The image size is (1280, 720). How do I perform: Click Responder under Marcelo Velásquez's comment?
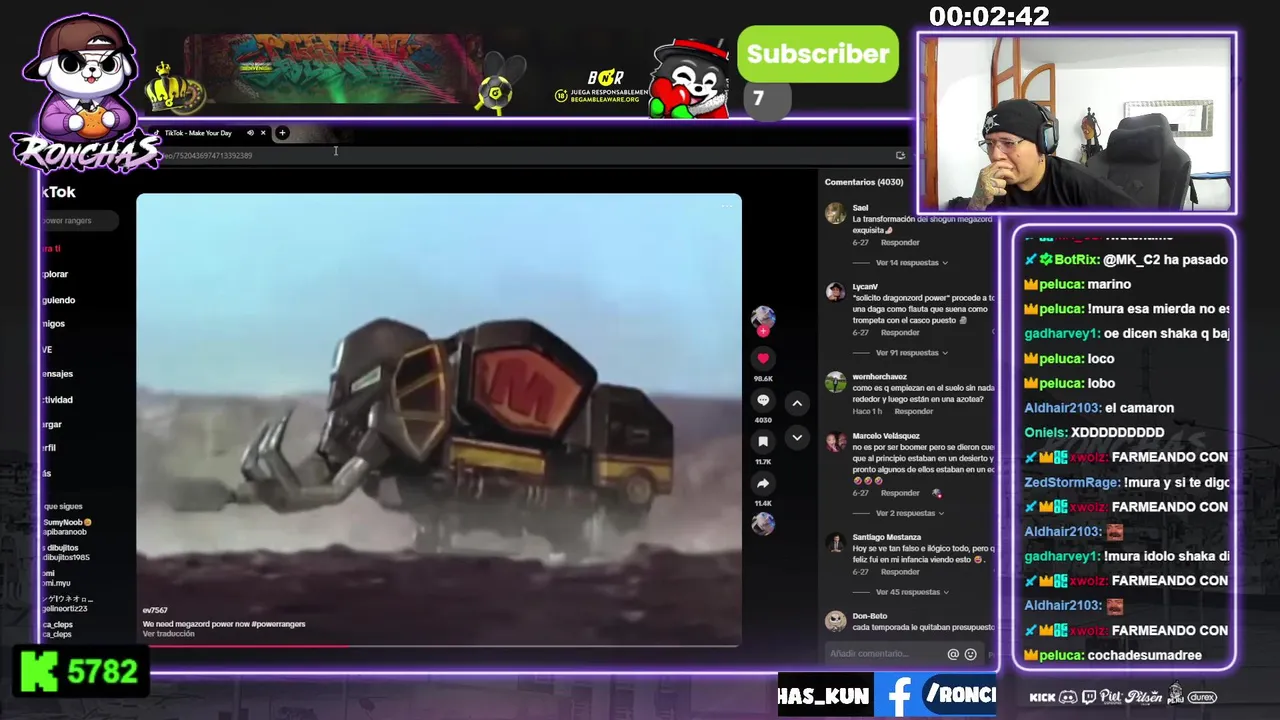point(900,493)
